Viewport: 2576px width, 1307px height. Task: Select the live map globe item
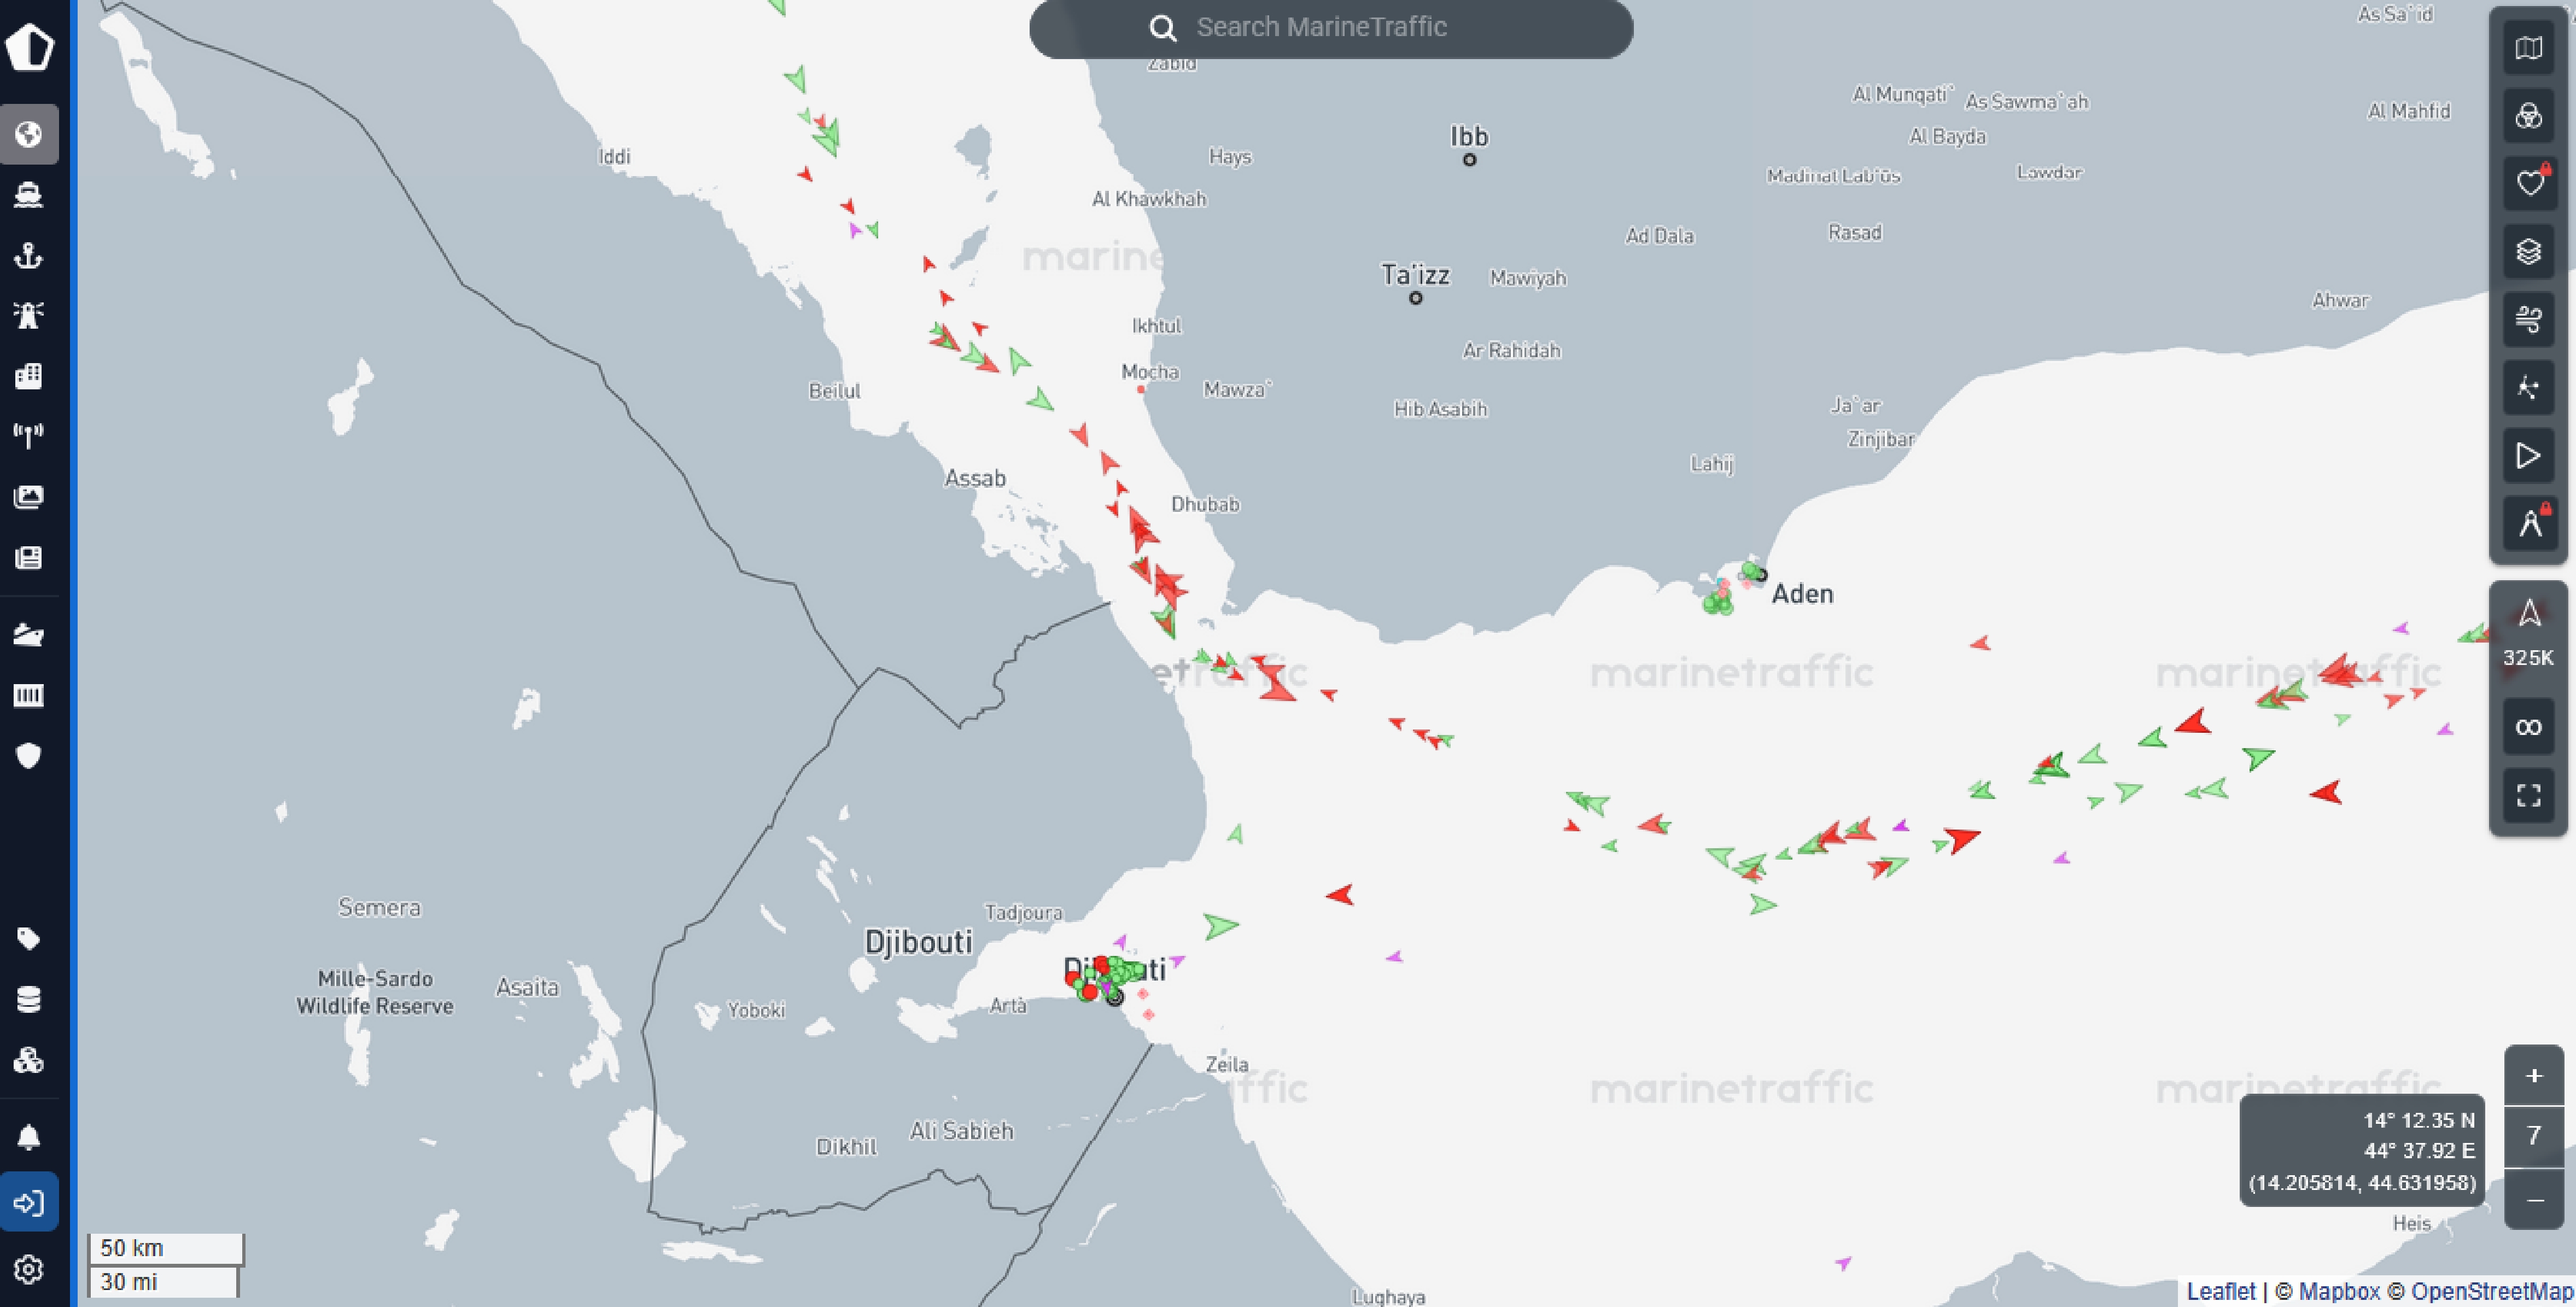[x=28, y=134]
